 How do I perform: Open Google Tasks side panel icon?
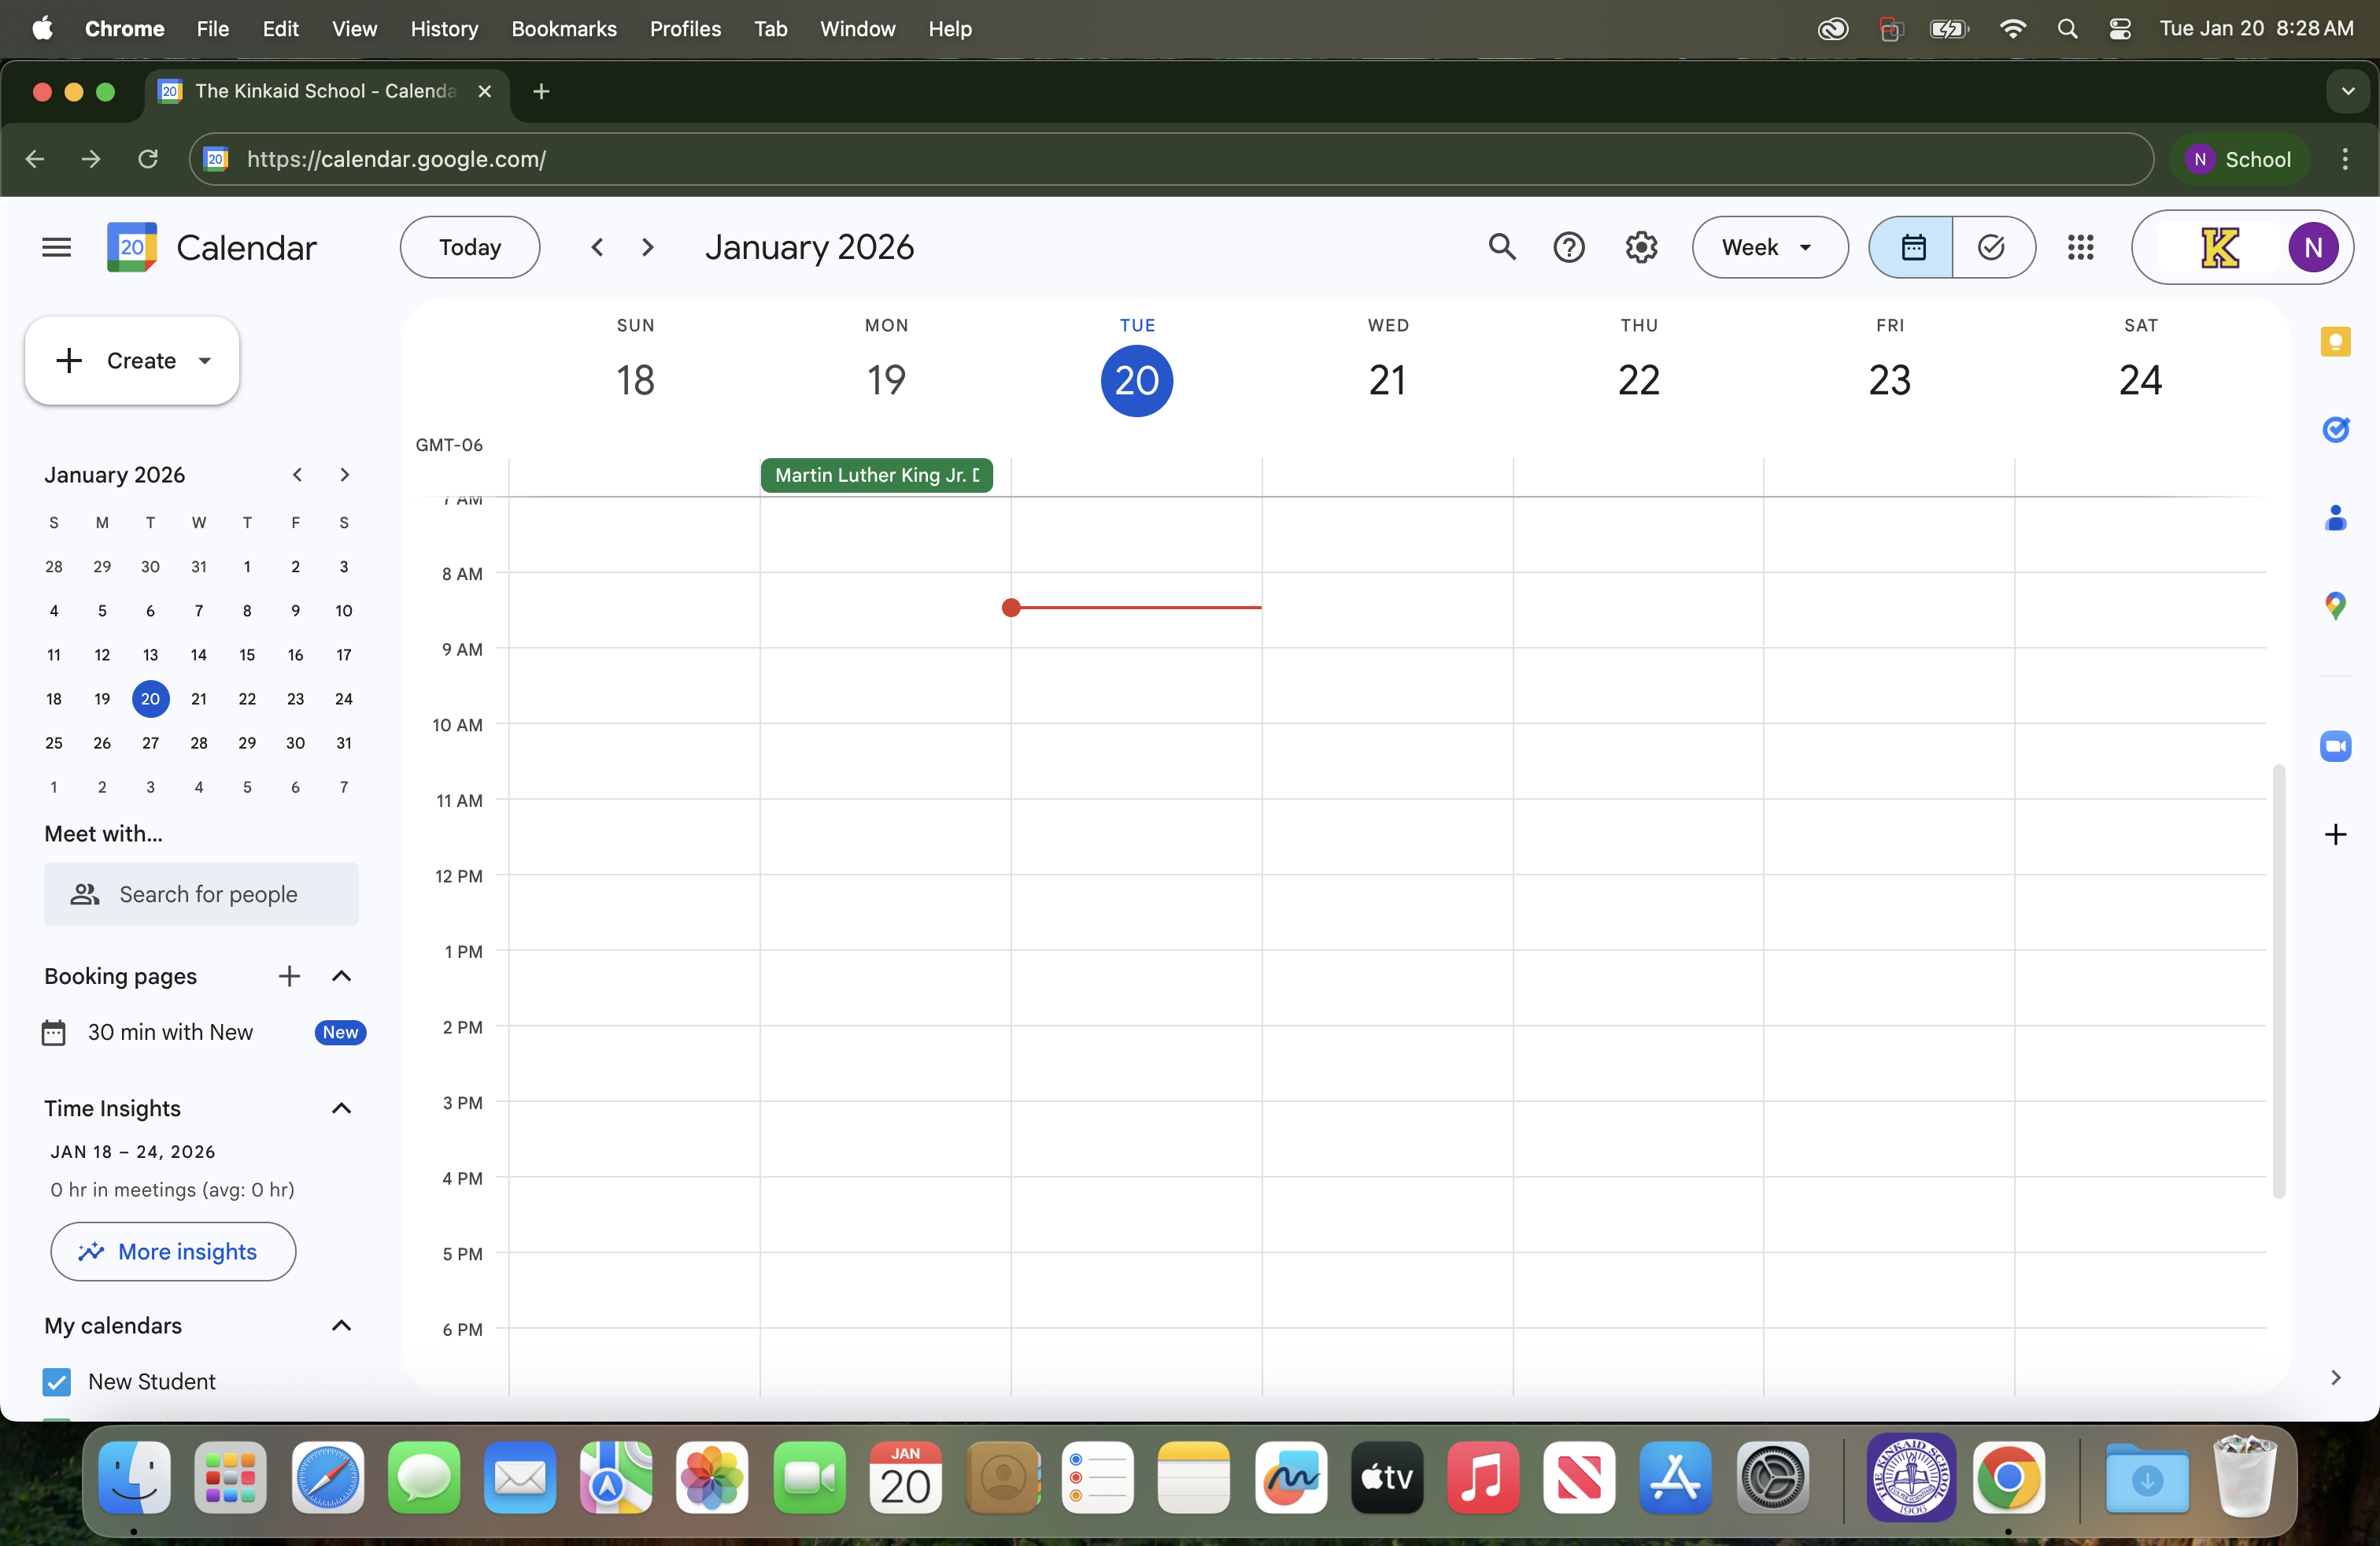[x=2334, y=430]
